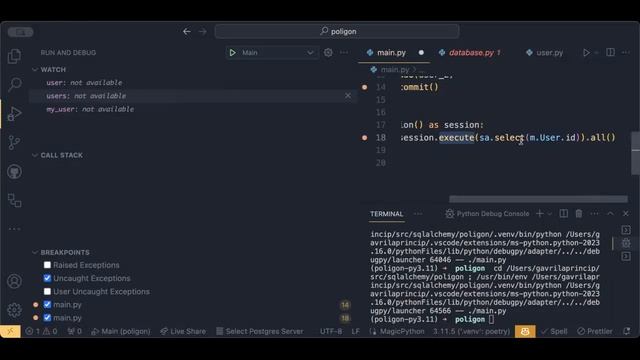This screenshot has height=360, width=640.
Task: Click Select Postgres Server in status bar
Action: tap(260, 331)
